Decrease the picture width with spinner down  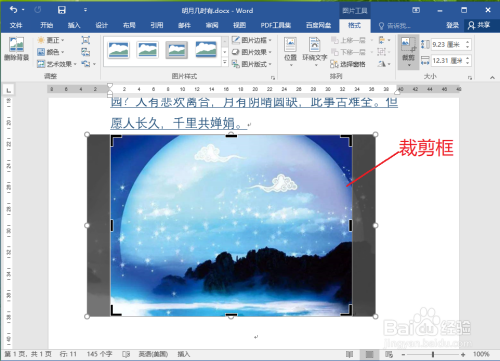coord(468,63)
